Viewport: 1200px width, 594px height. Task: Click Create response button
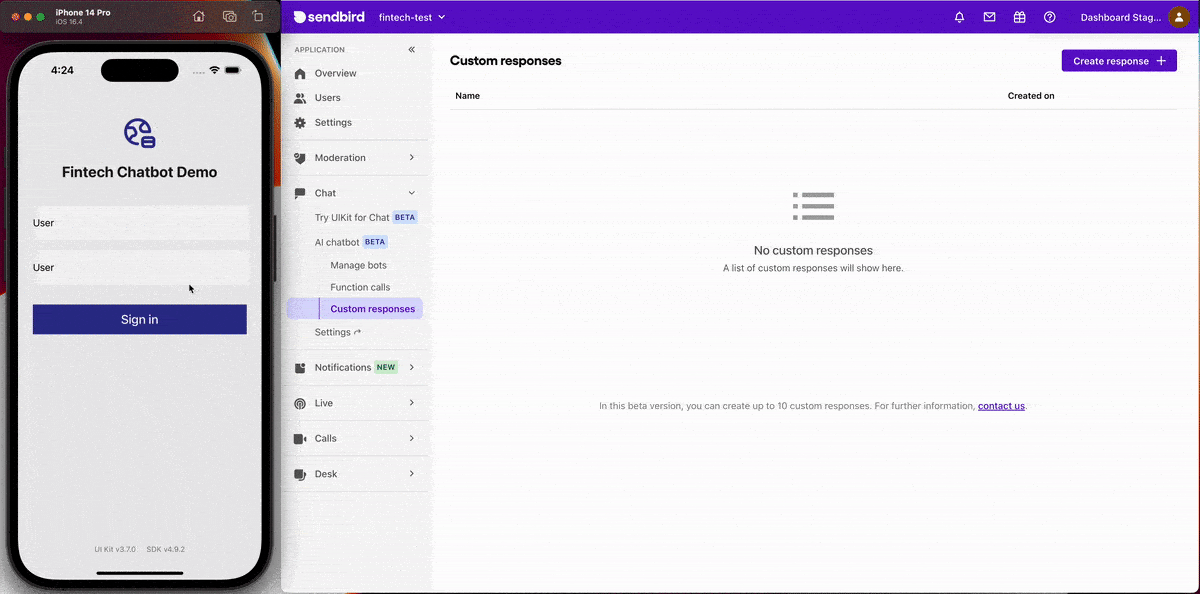click(1119, 61)
